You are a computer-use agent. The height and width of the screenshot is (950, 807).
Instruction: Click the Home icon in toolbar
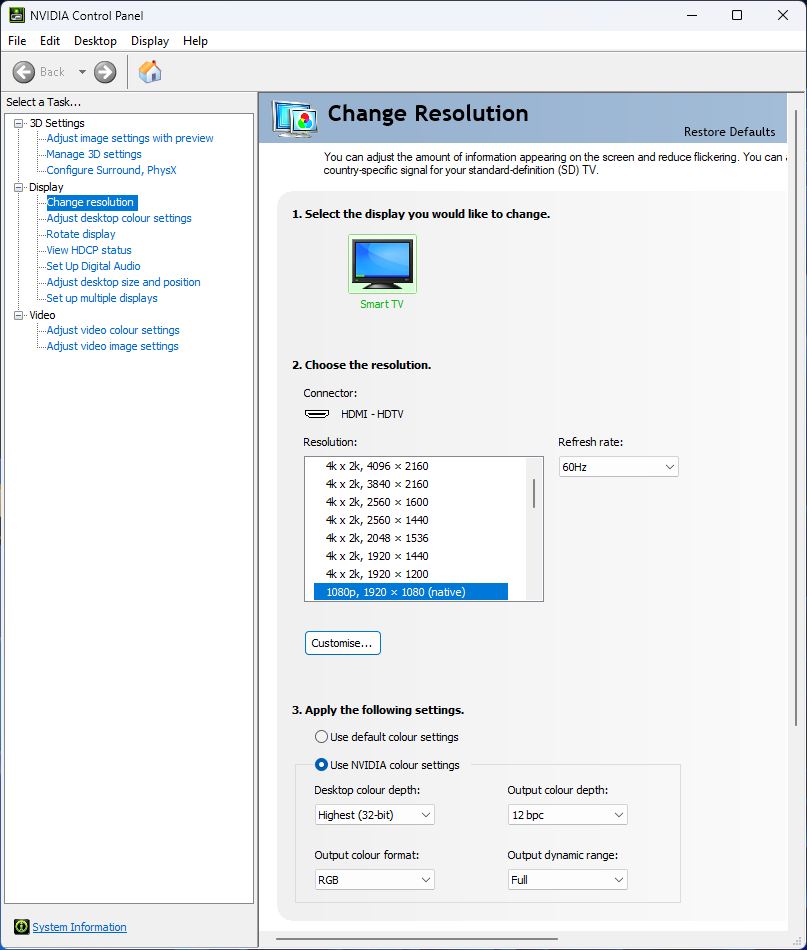[150, 71]
